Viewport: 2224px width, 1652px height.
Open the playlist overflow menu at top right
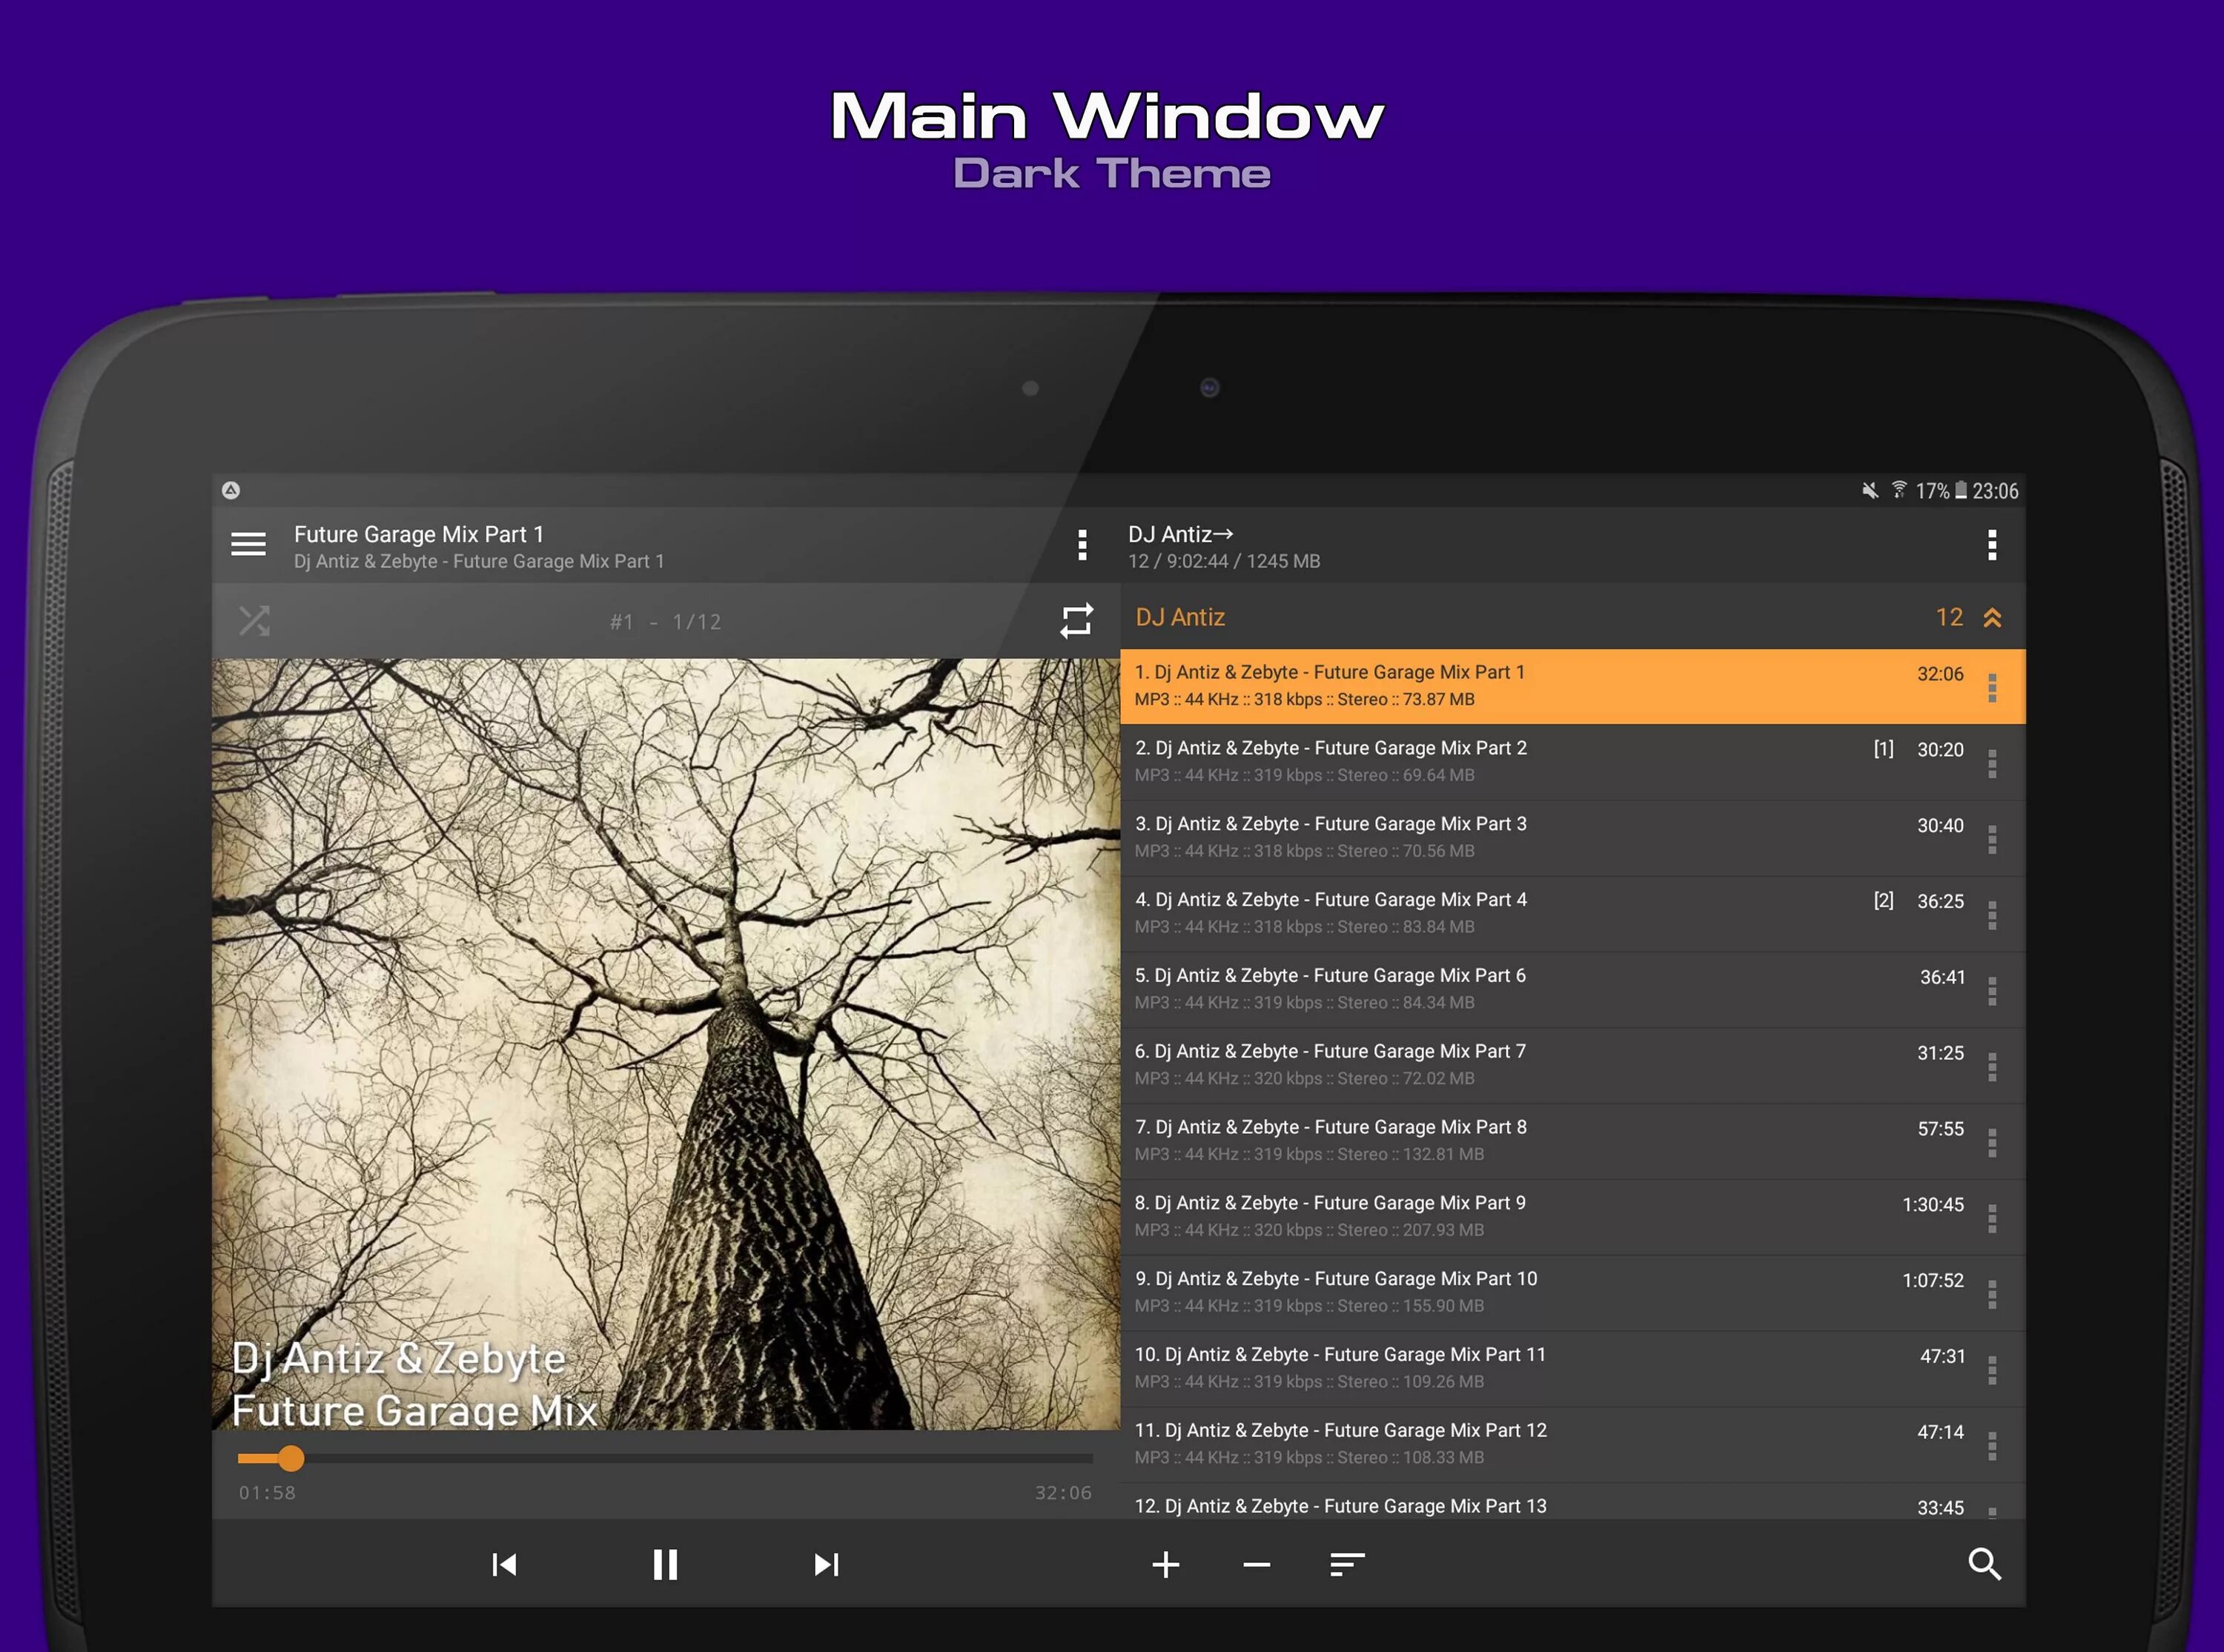click(1992, 545)
